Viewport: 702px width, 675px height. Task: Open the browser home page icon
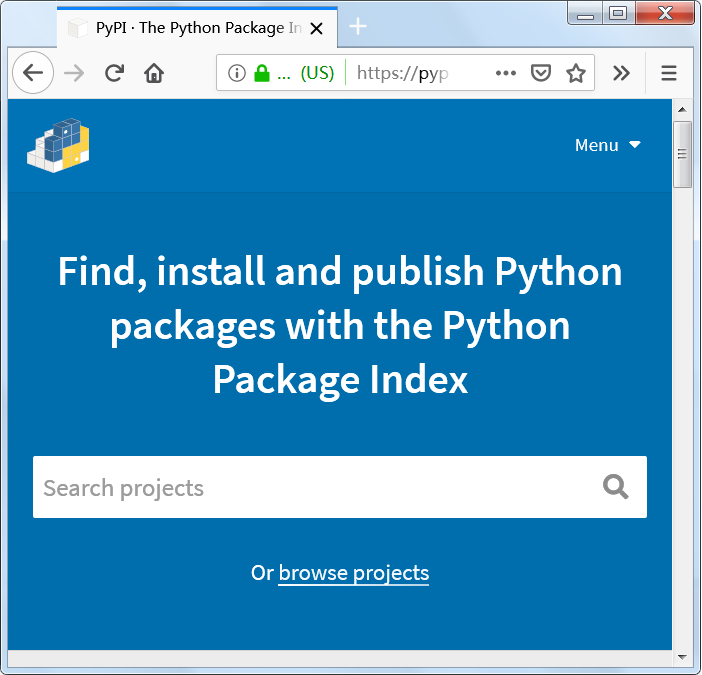pyautogui.click(x=154, y=73)
